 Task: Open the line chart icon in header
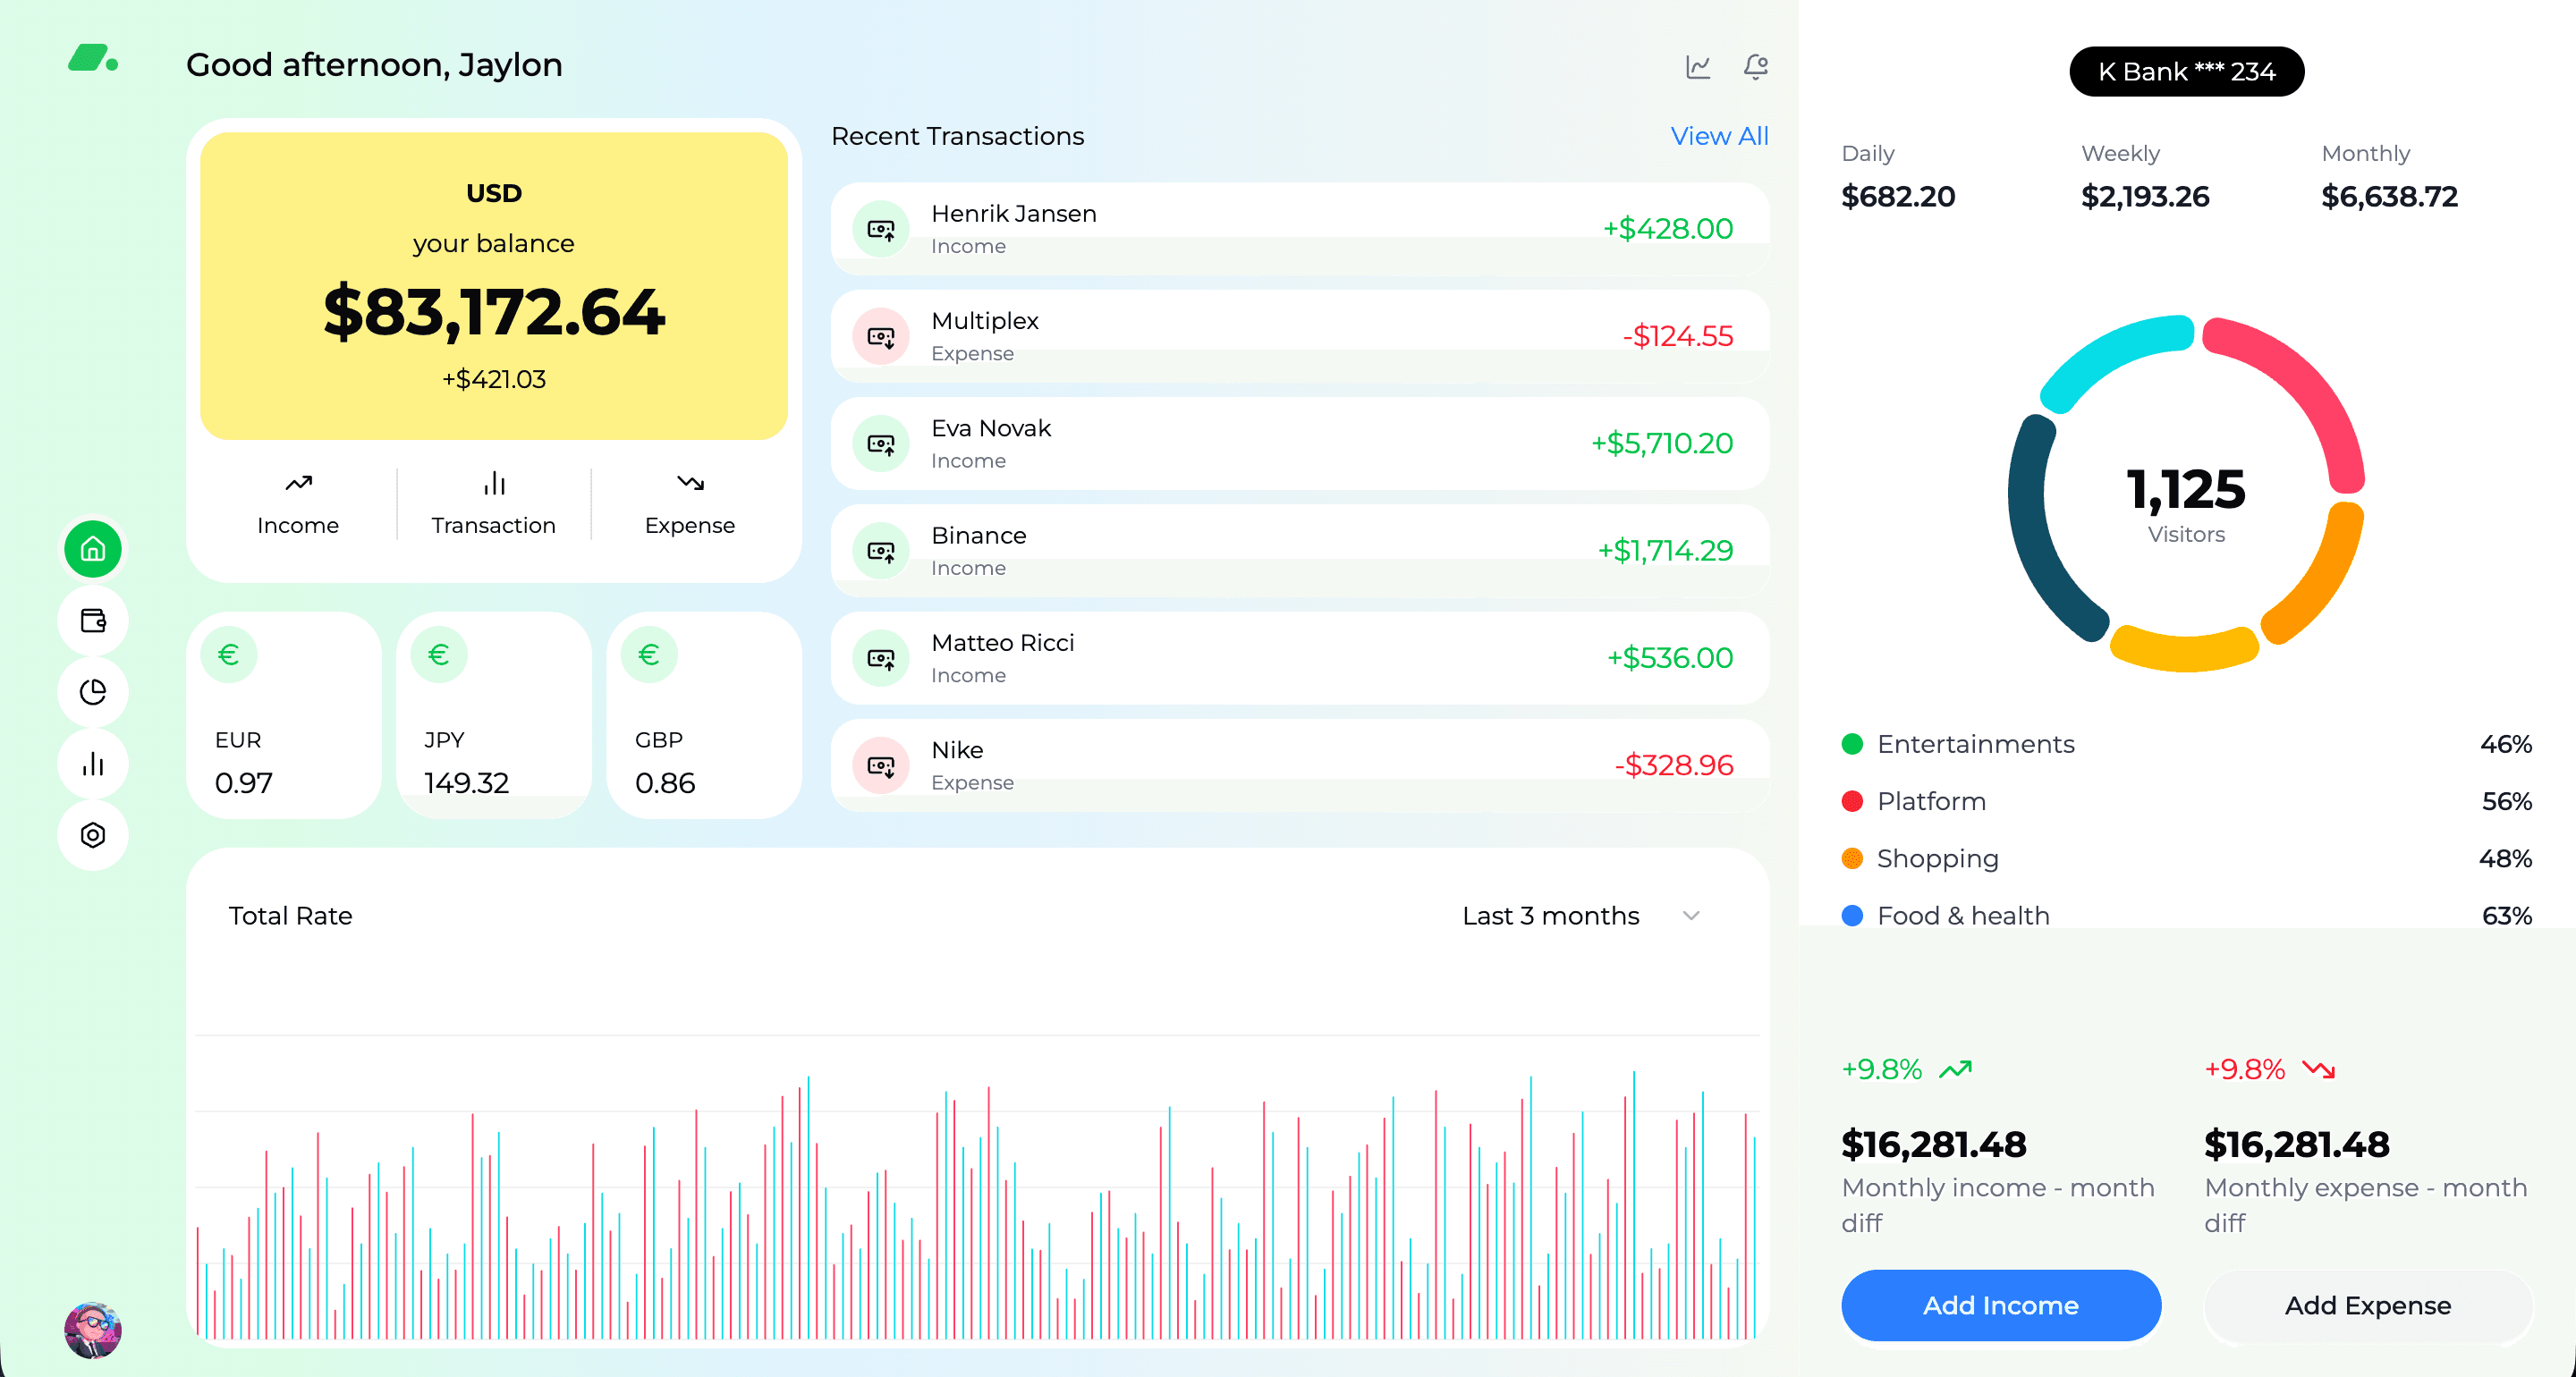point(1698,67)
